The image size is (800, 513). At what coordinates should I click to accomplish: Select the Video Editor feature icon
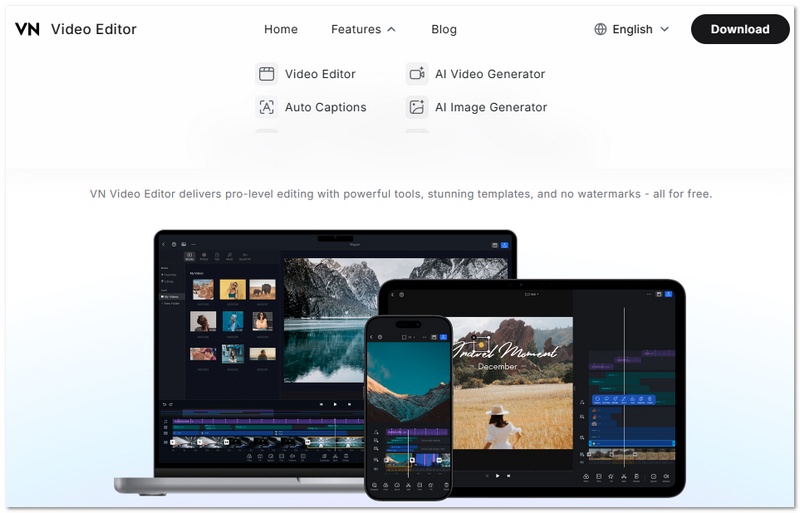(266, 74)
